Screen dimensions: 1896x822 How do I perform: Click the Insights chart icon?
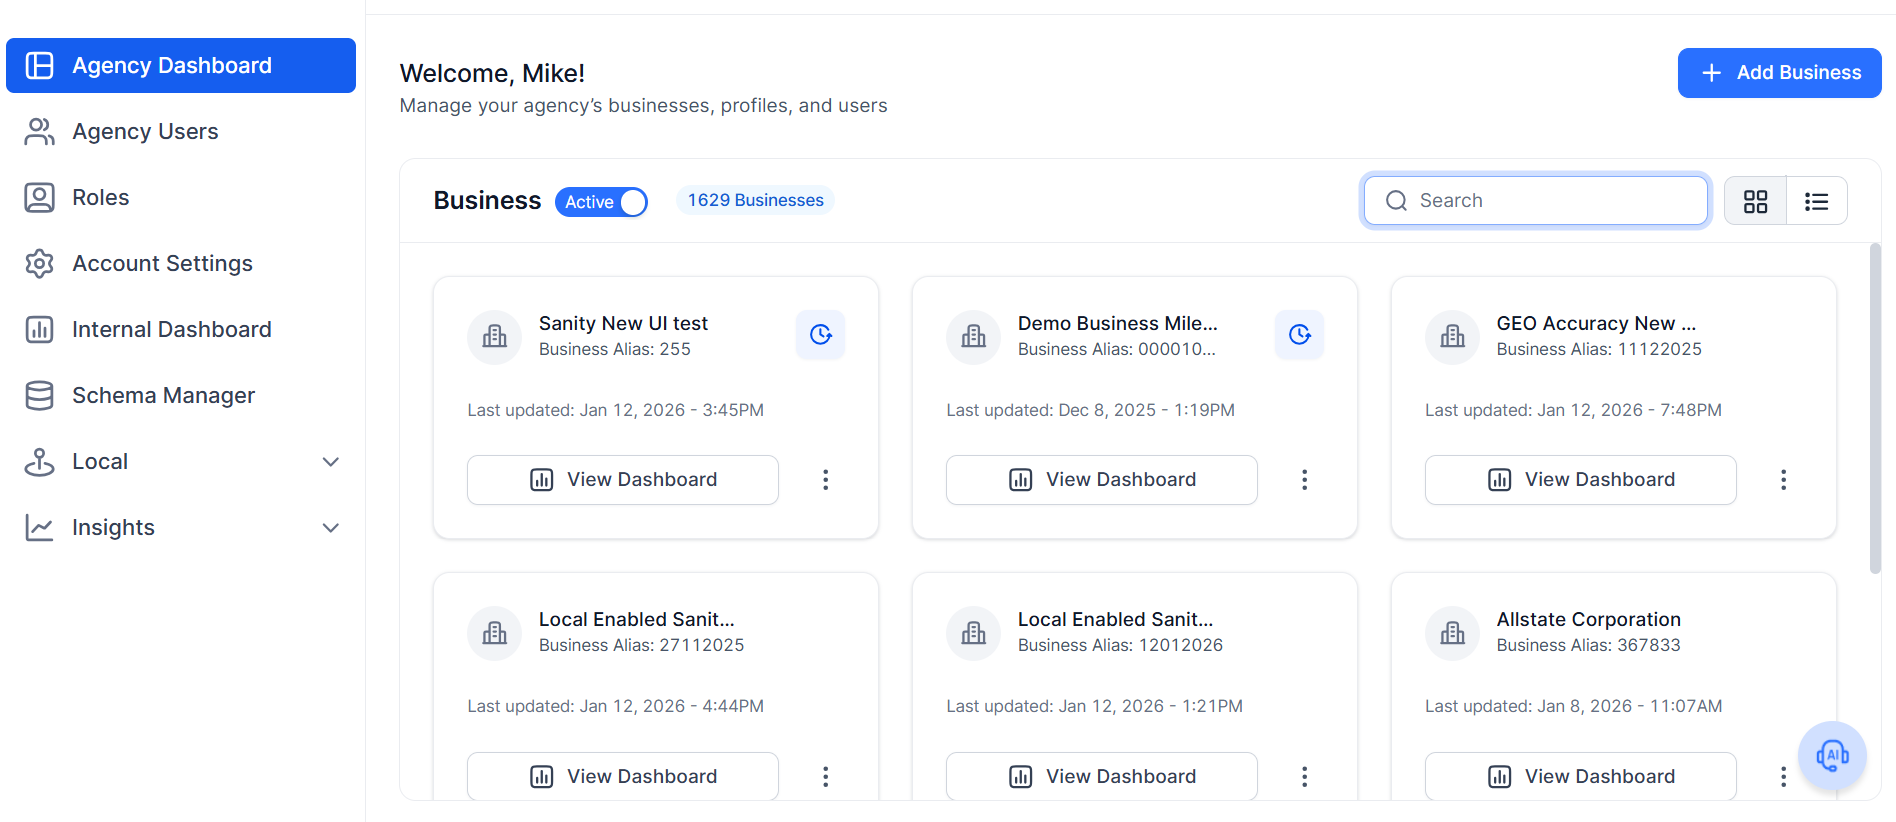(x=39, y=527)
